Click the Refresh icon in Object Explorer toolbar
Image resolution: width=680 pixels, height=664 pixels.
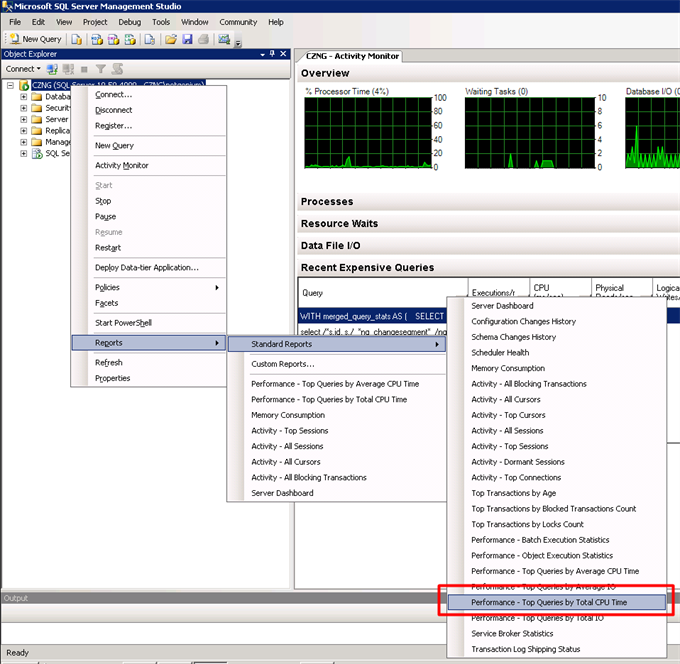coord(117,69)
